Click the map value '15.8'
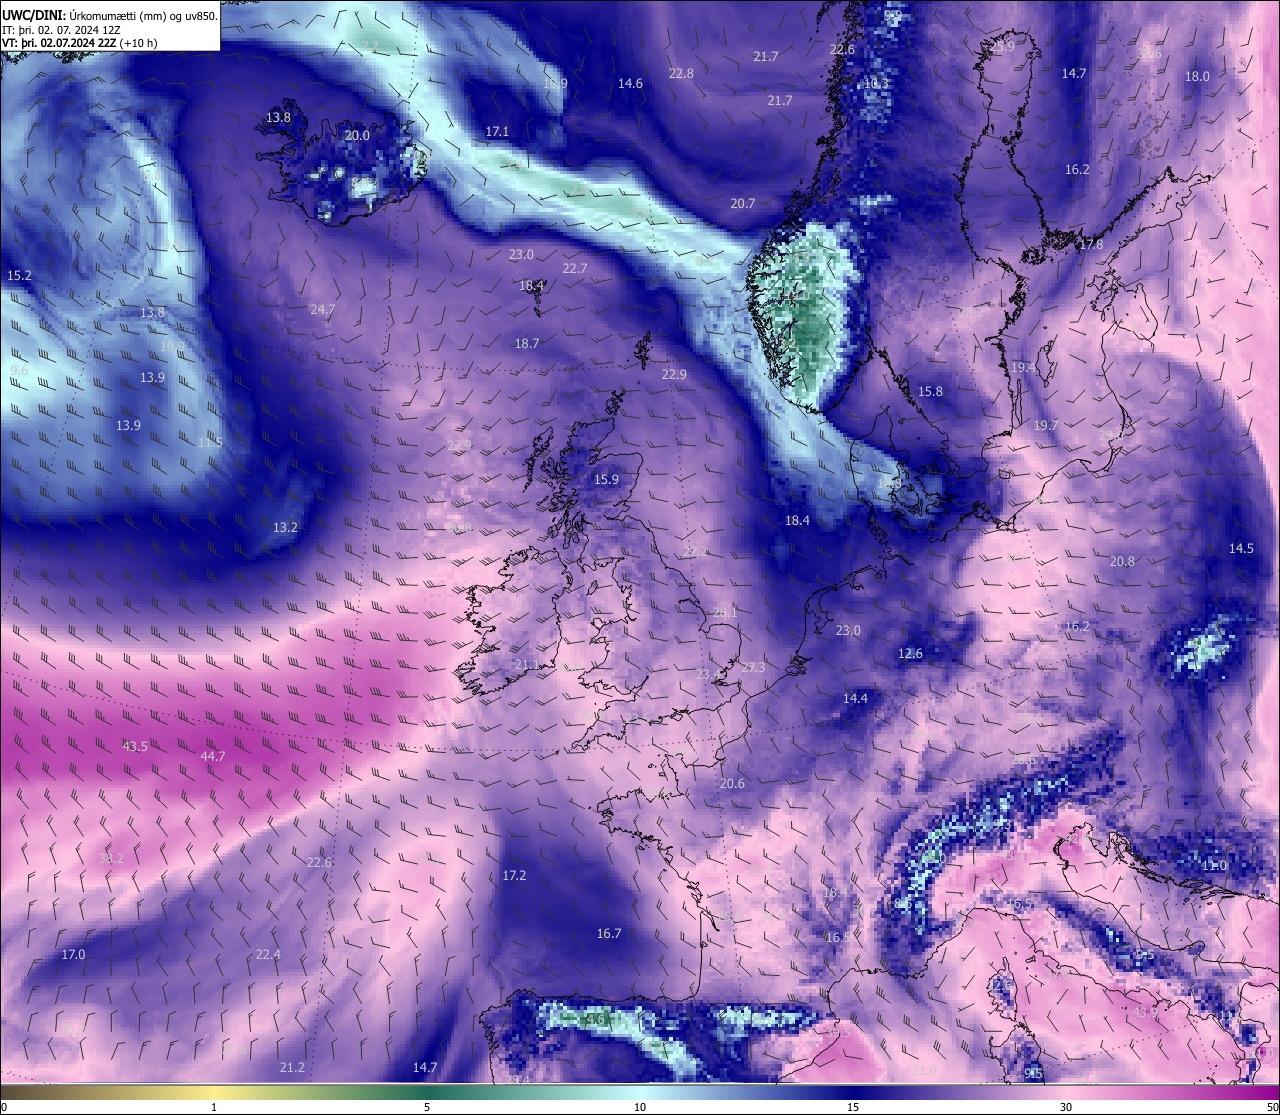The width and height of the screenshot is (1280, 1115). [x=930, y=391]
